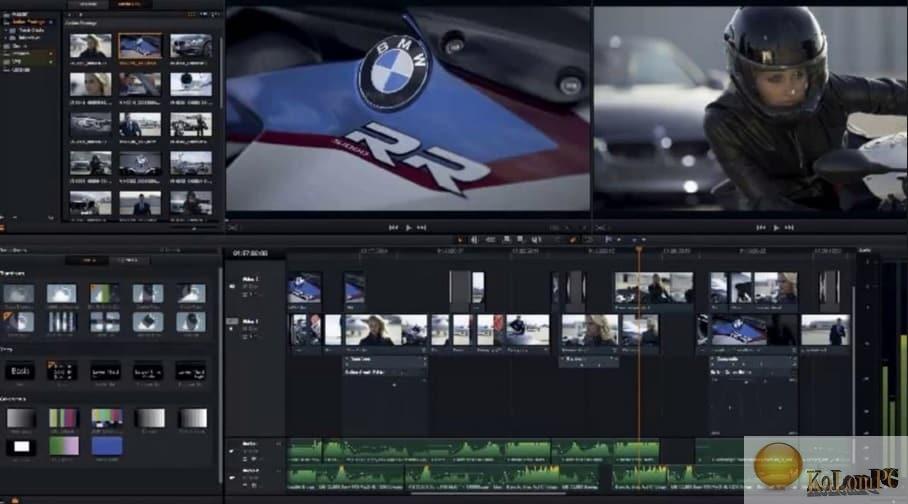Select blonde woman clip on lower video track
Image resolution: width=908 pixels, height=504 pixels.
(386, 330)
